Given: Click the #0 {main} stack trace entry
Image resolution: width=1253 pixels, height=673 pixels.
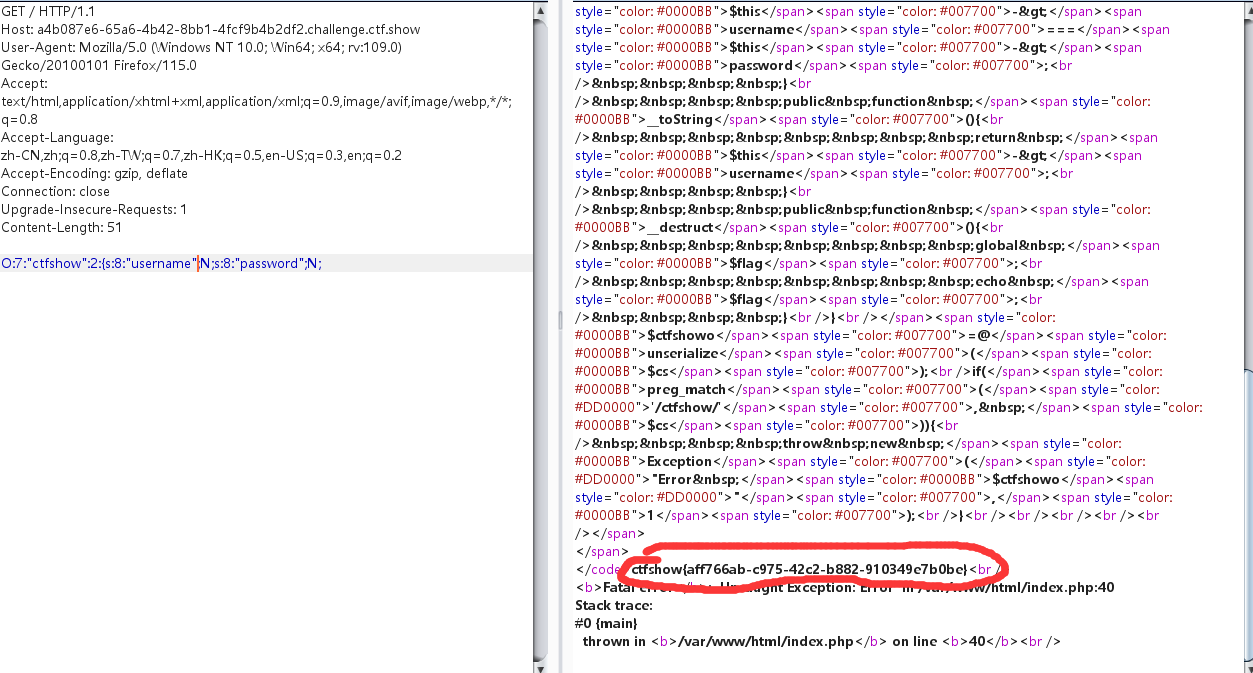Looking at the screenshot, I should 606,623.
